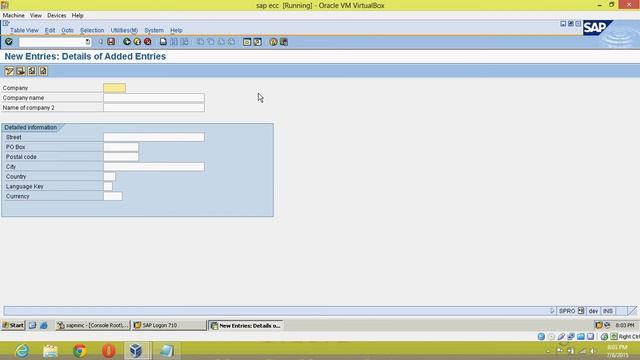Open the VirtualBox Machine menu
The image size is (640, 360).
(x=13, y=15)
